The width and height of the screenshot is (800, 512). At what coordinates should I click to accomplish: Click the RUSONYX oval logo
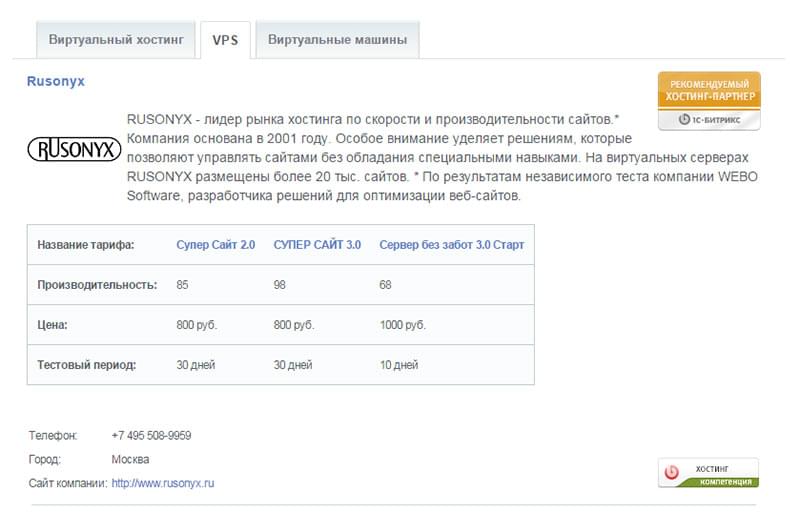pos(74,149)
